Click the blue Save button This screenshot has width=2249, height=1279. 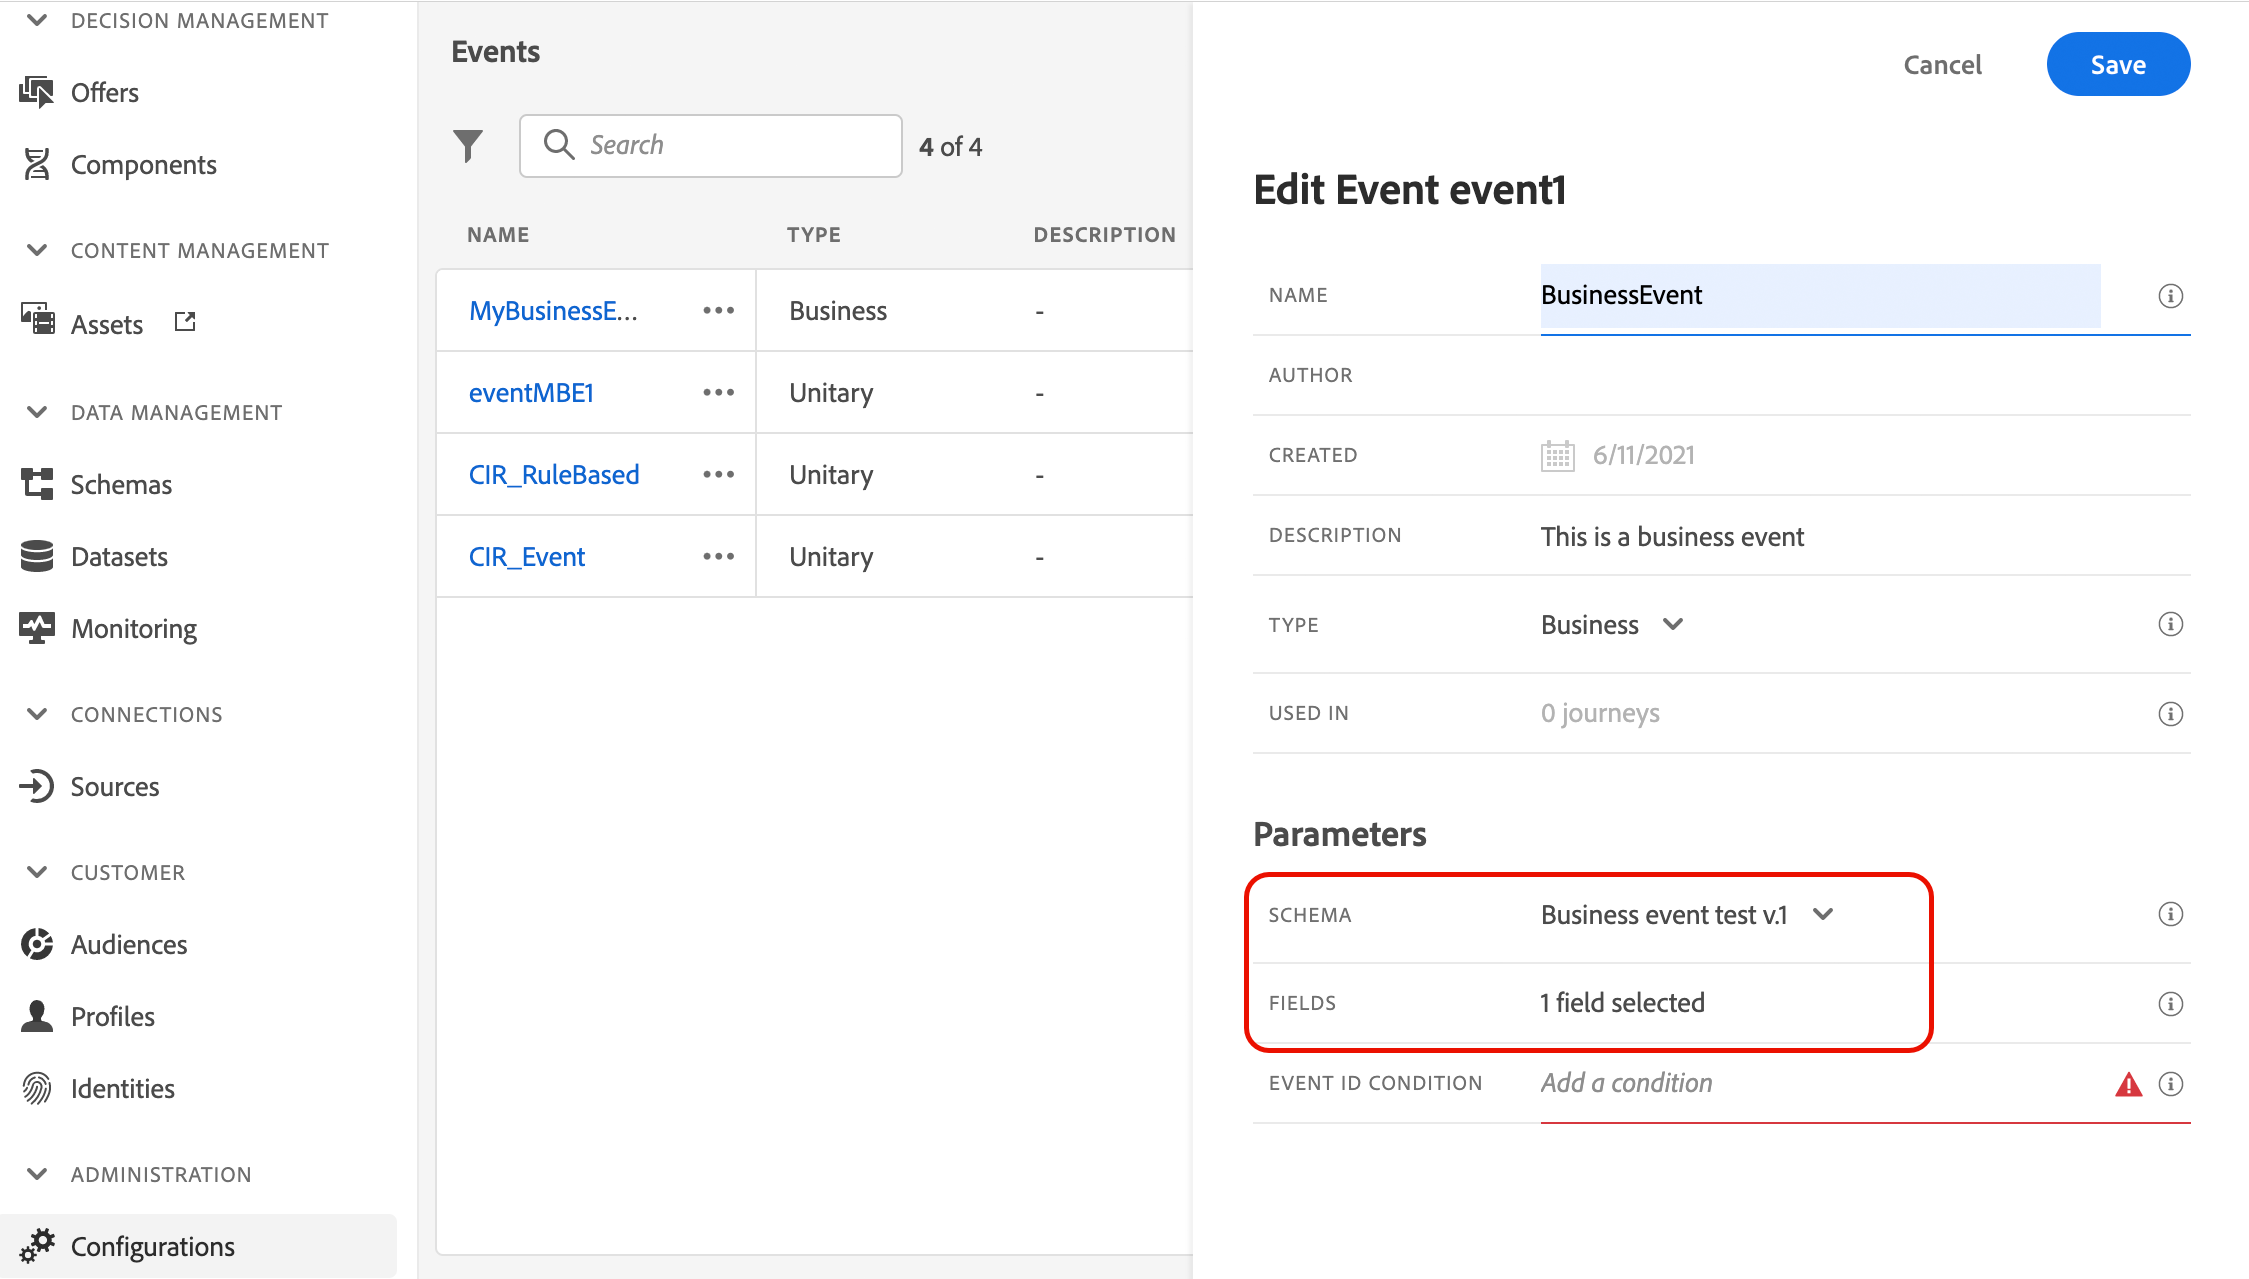pyautogui.click(x=2117, y=65)
